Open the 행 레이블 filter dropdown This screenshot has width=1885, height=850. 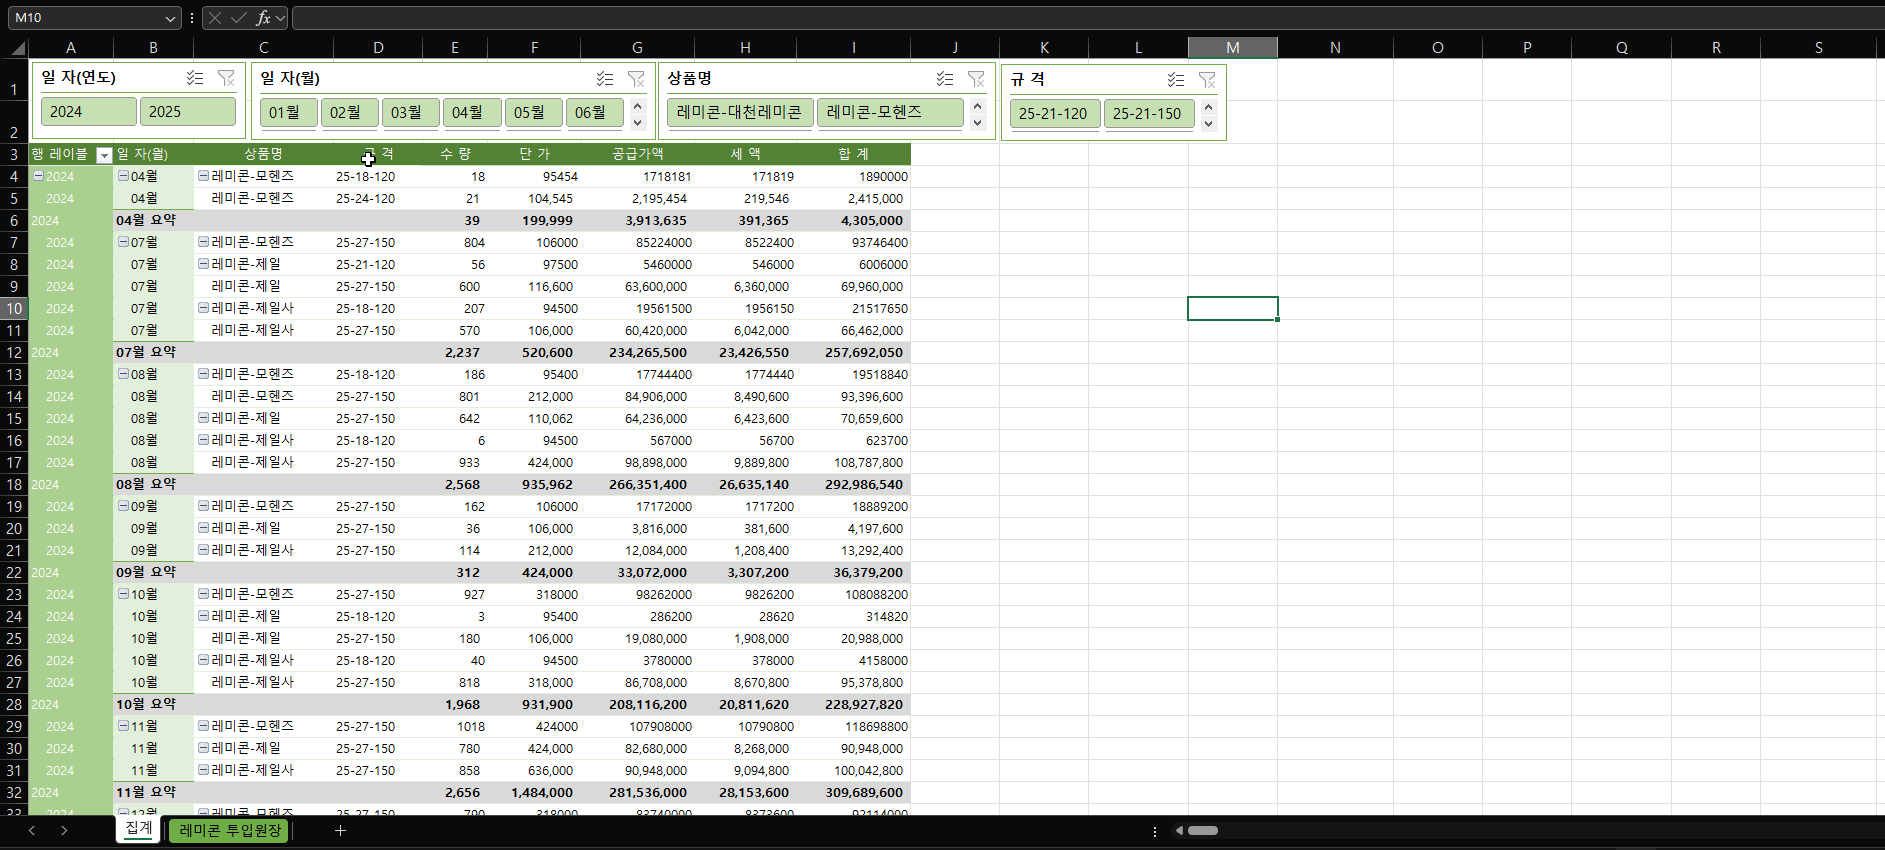pyautogui.click(x=104, y=155)
